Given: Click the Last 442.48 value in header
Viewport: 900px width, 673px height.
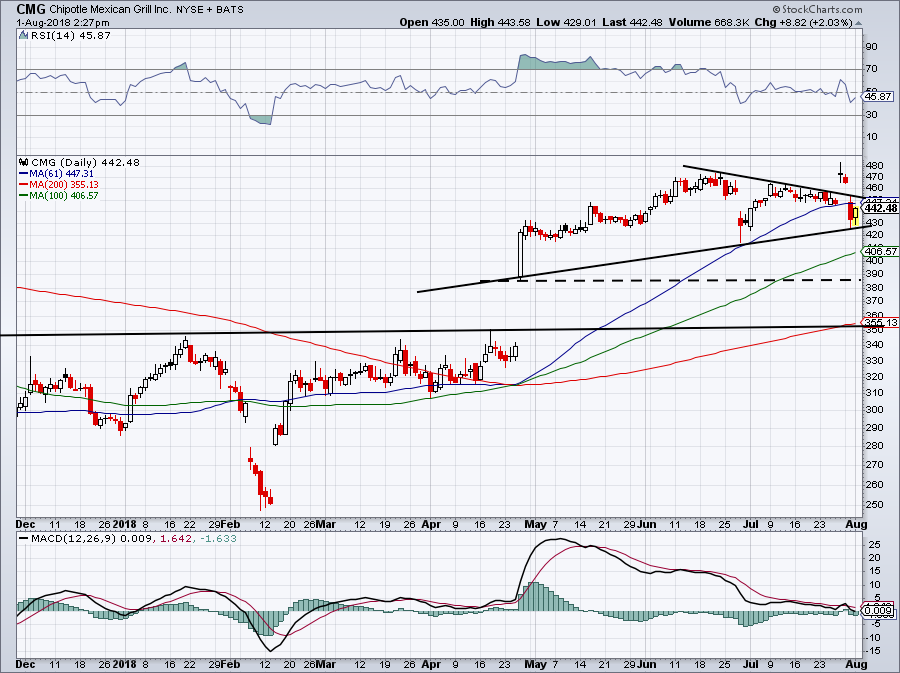Looking at the screenshot, I should [632, 22].
